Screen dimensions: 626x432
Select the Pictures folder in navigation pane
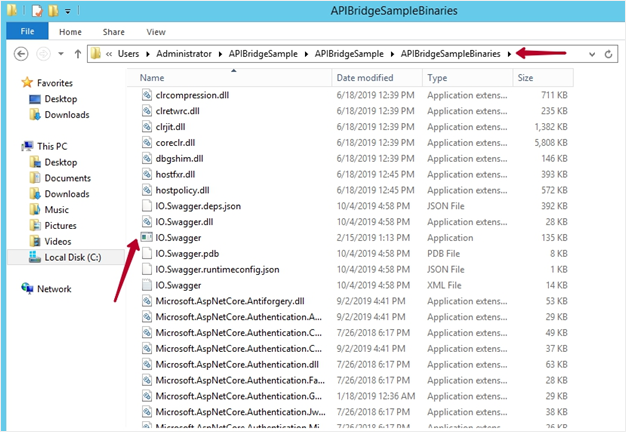click(60, 226)
